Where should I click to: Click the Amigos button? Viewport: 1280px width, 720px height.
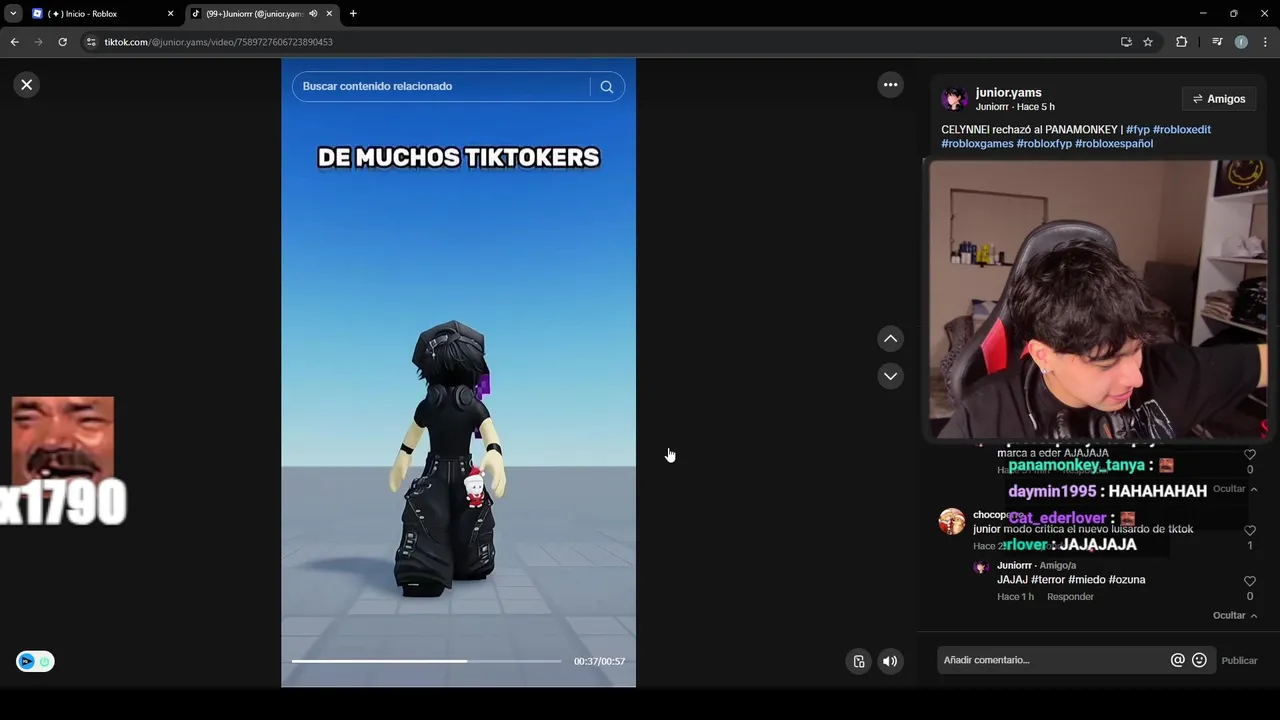[1218, 99]
